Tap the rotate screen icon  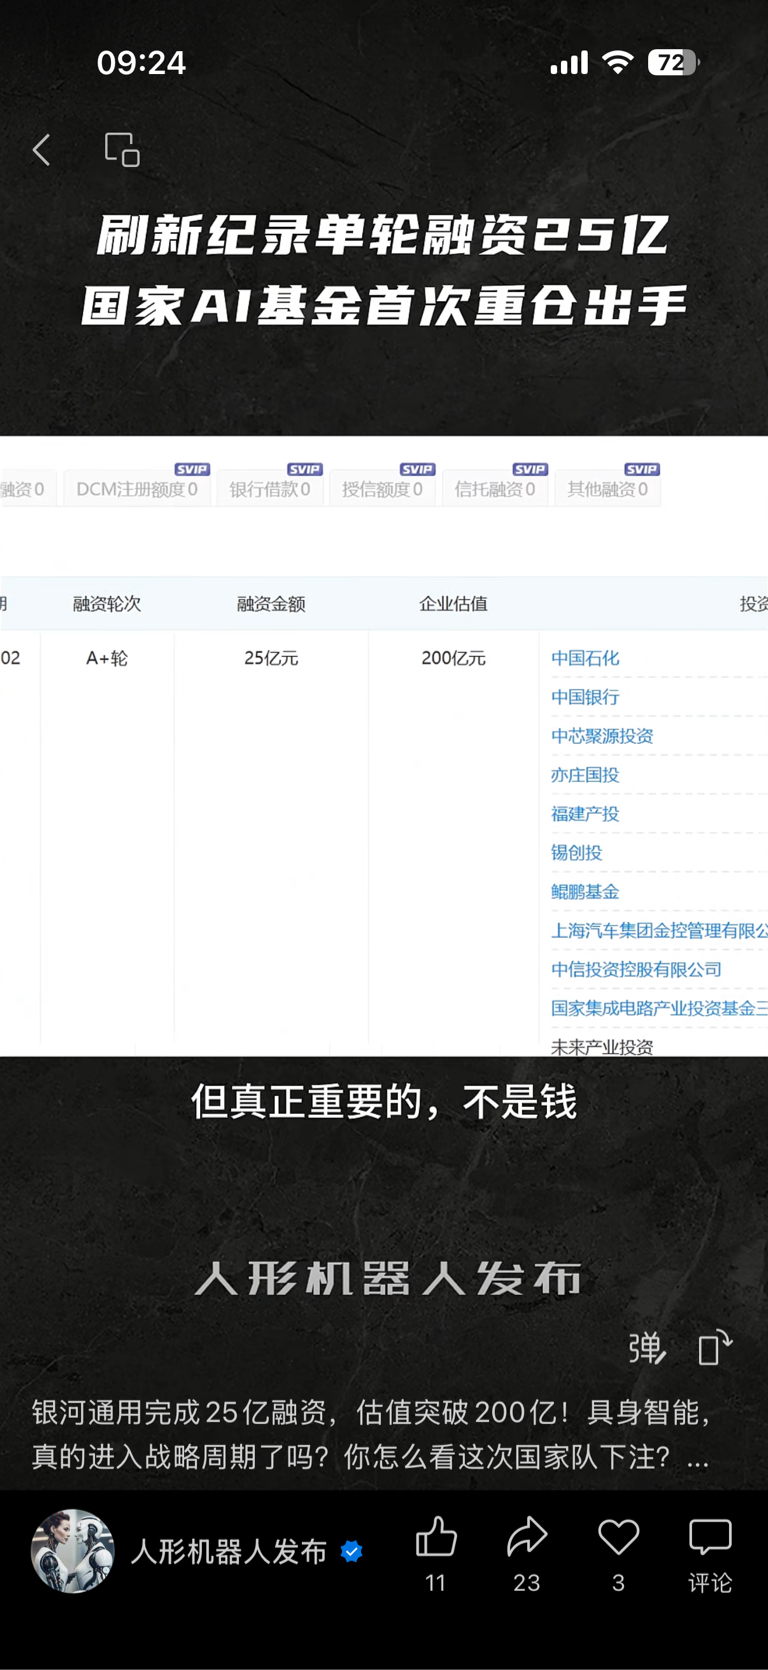coord(715,1348)
